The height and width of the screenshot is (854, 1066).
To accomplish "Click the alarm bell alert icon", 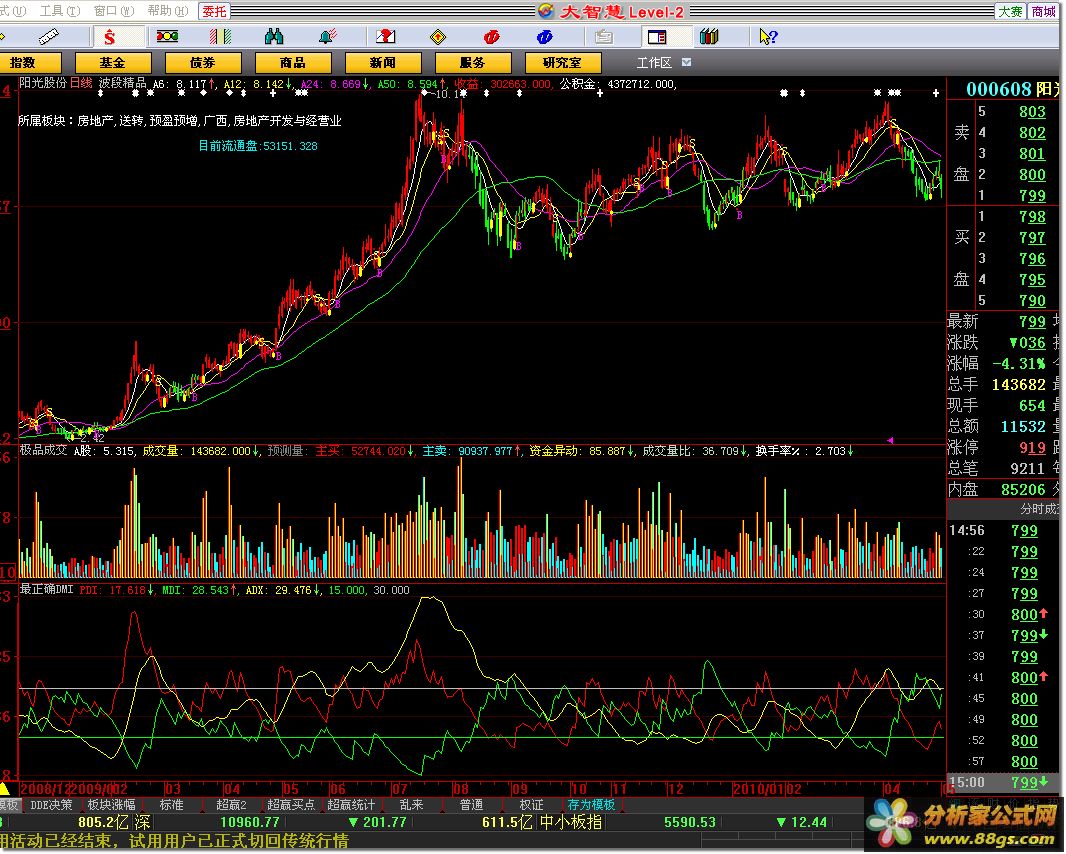I will (x=327, y=37).
